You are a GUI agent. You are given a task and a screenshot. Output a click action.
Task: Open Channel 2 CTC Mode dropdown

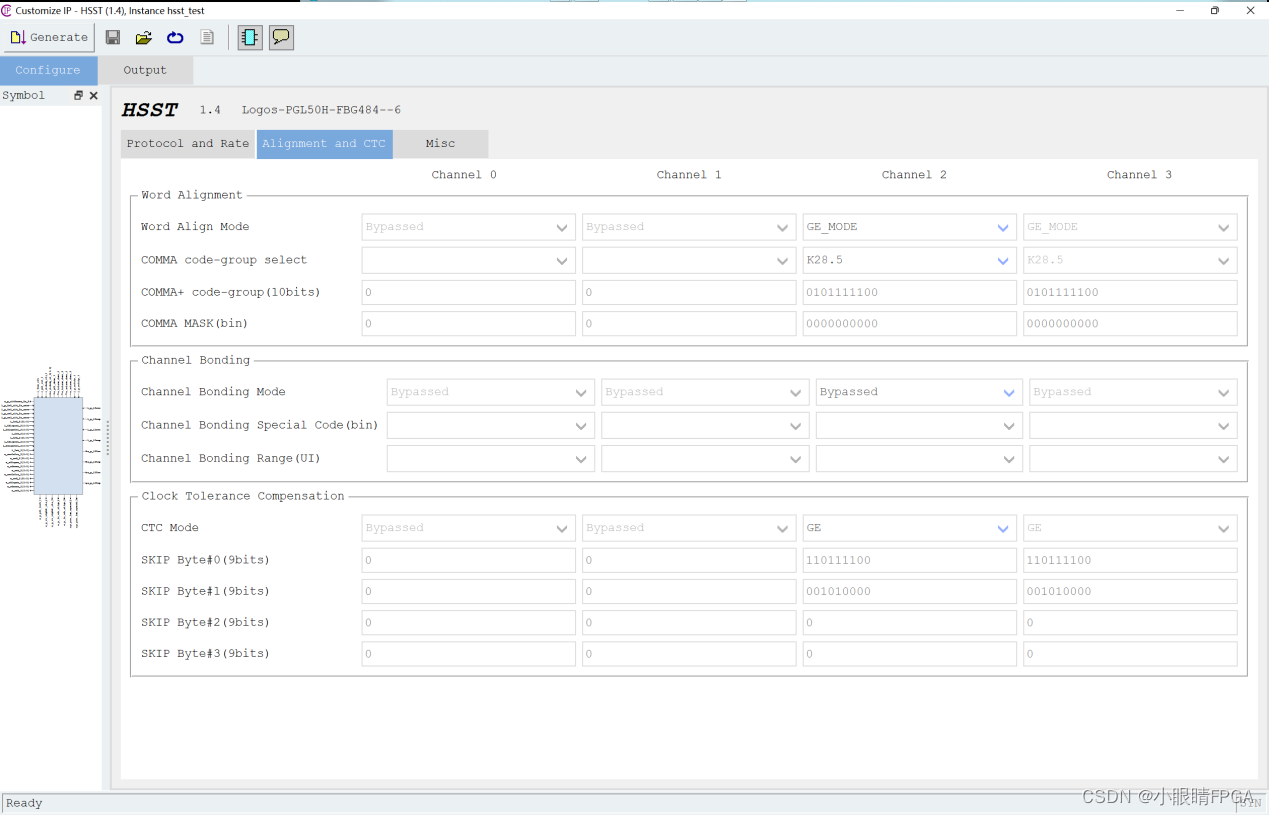coord(909,528)
